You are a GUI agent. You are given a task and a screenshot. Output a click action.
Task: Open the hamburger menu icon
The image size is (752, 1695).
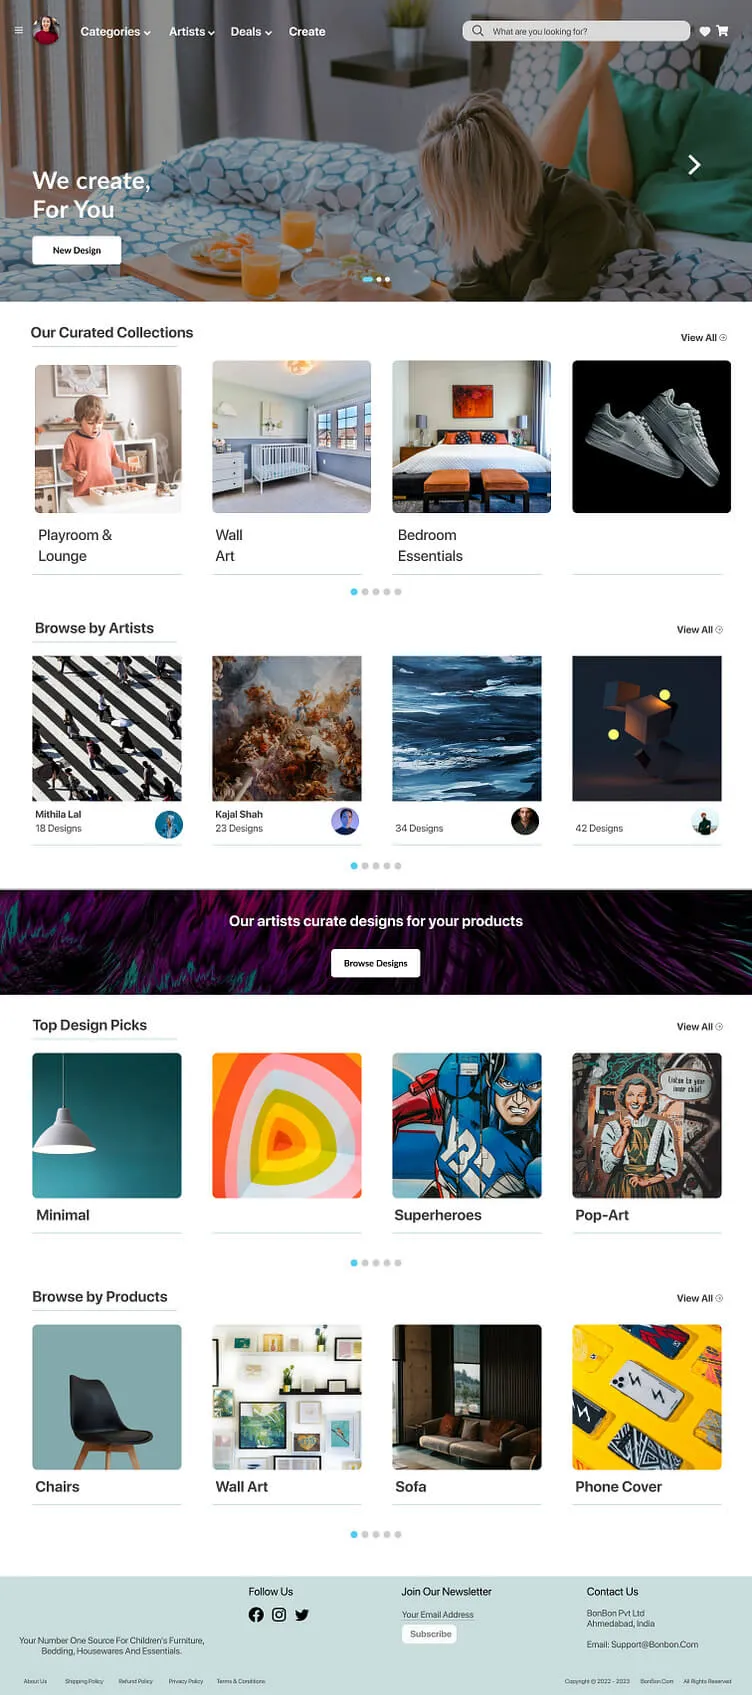click(x=18, y=31)
